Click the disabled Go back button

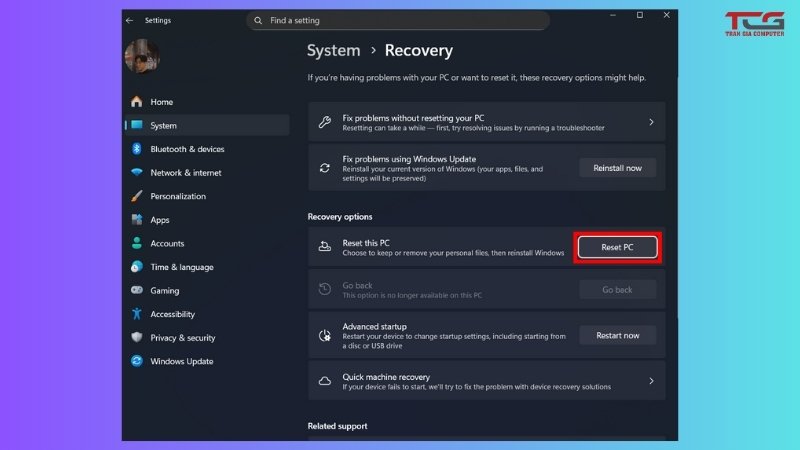617,289
